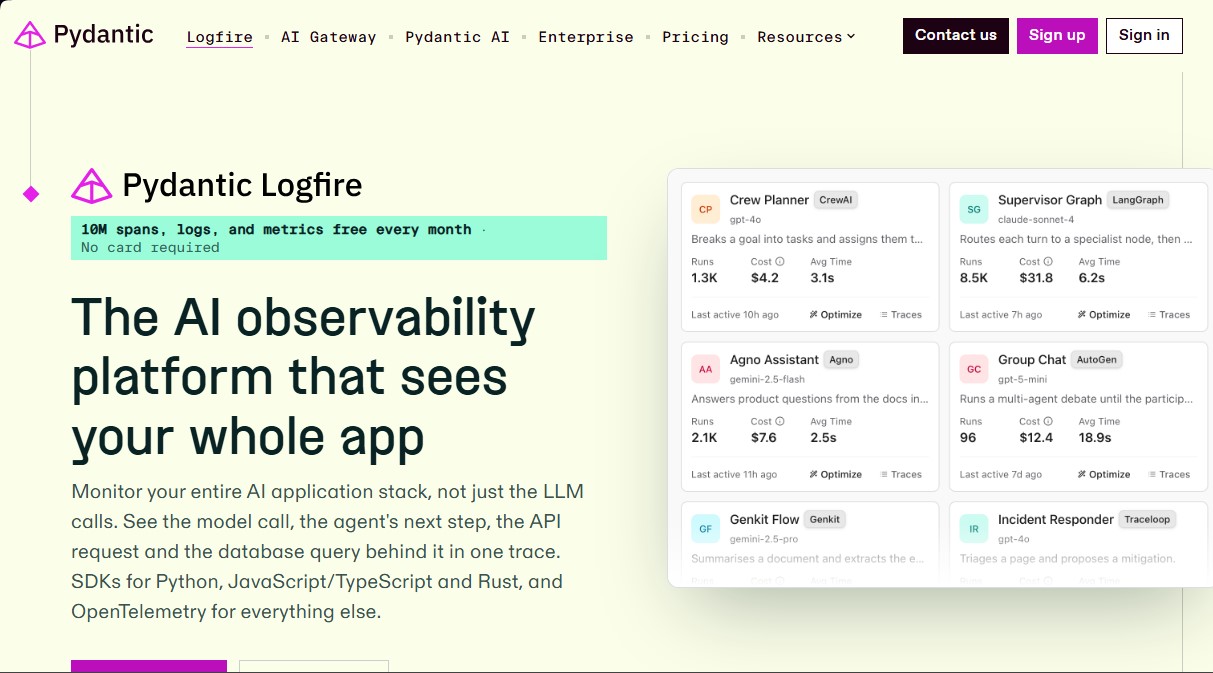Click the 10M spans free banner
This screenshot has height=673, width=1213.
tap(339, 238)
